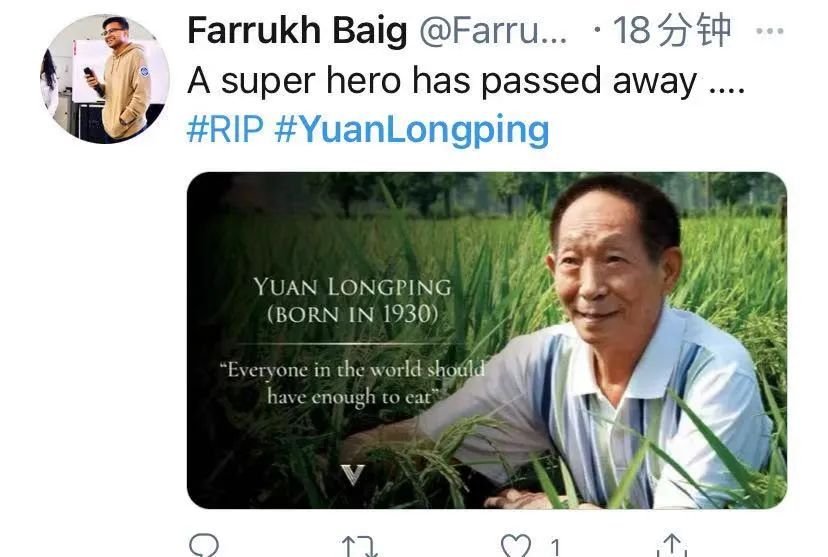The width and height of the screenshot is (828, 557).
Task: Retweet this post using the retweet icon
Action: click(x=360, y=546)
